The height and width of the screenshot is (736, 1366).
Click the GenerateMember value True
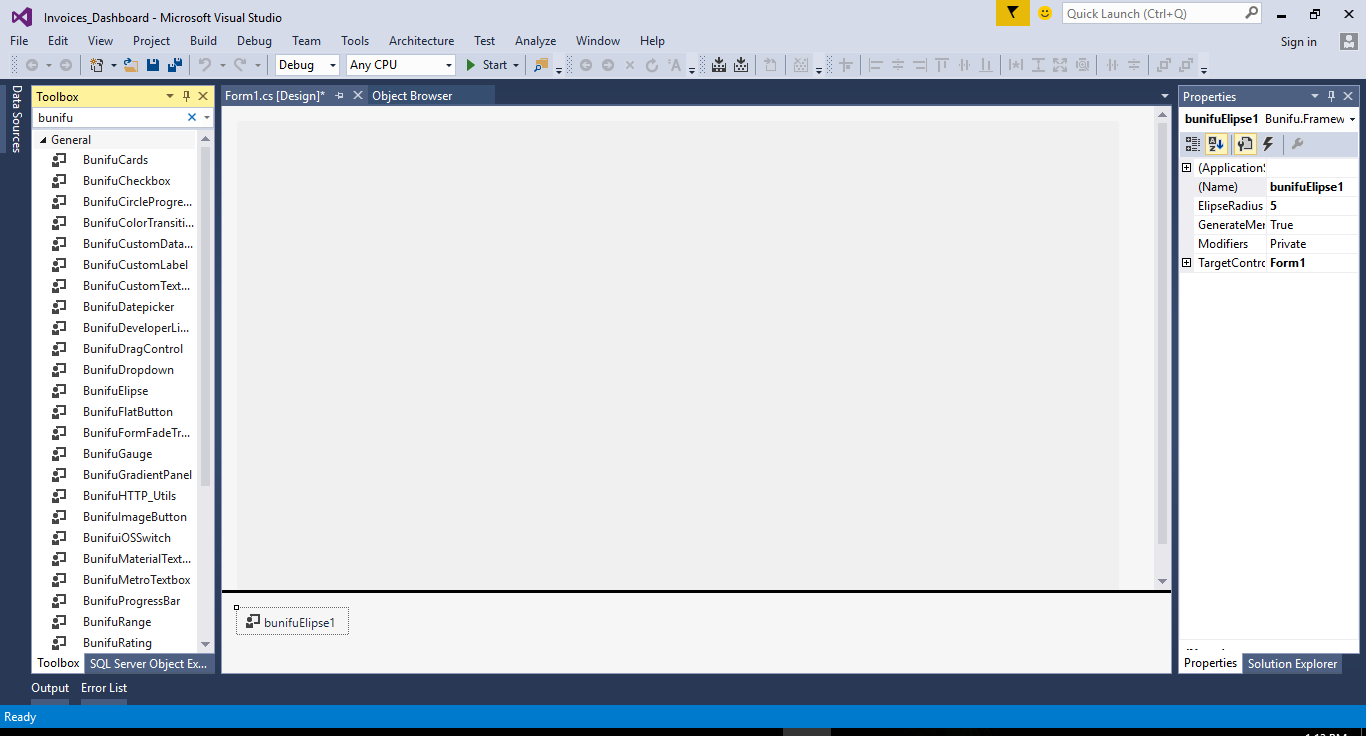1312,225
